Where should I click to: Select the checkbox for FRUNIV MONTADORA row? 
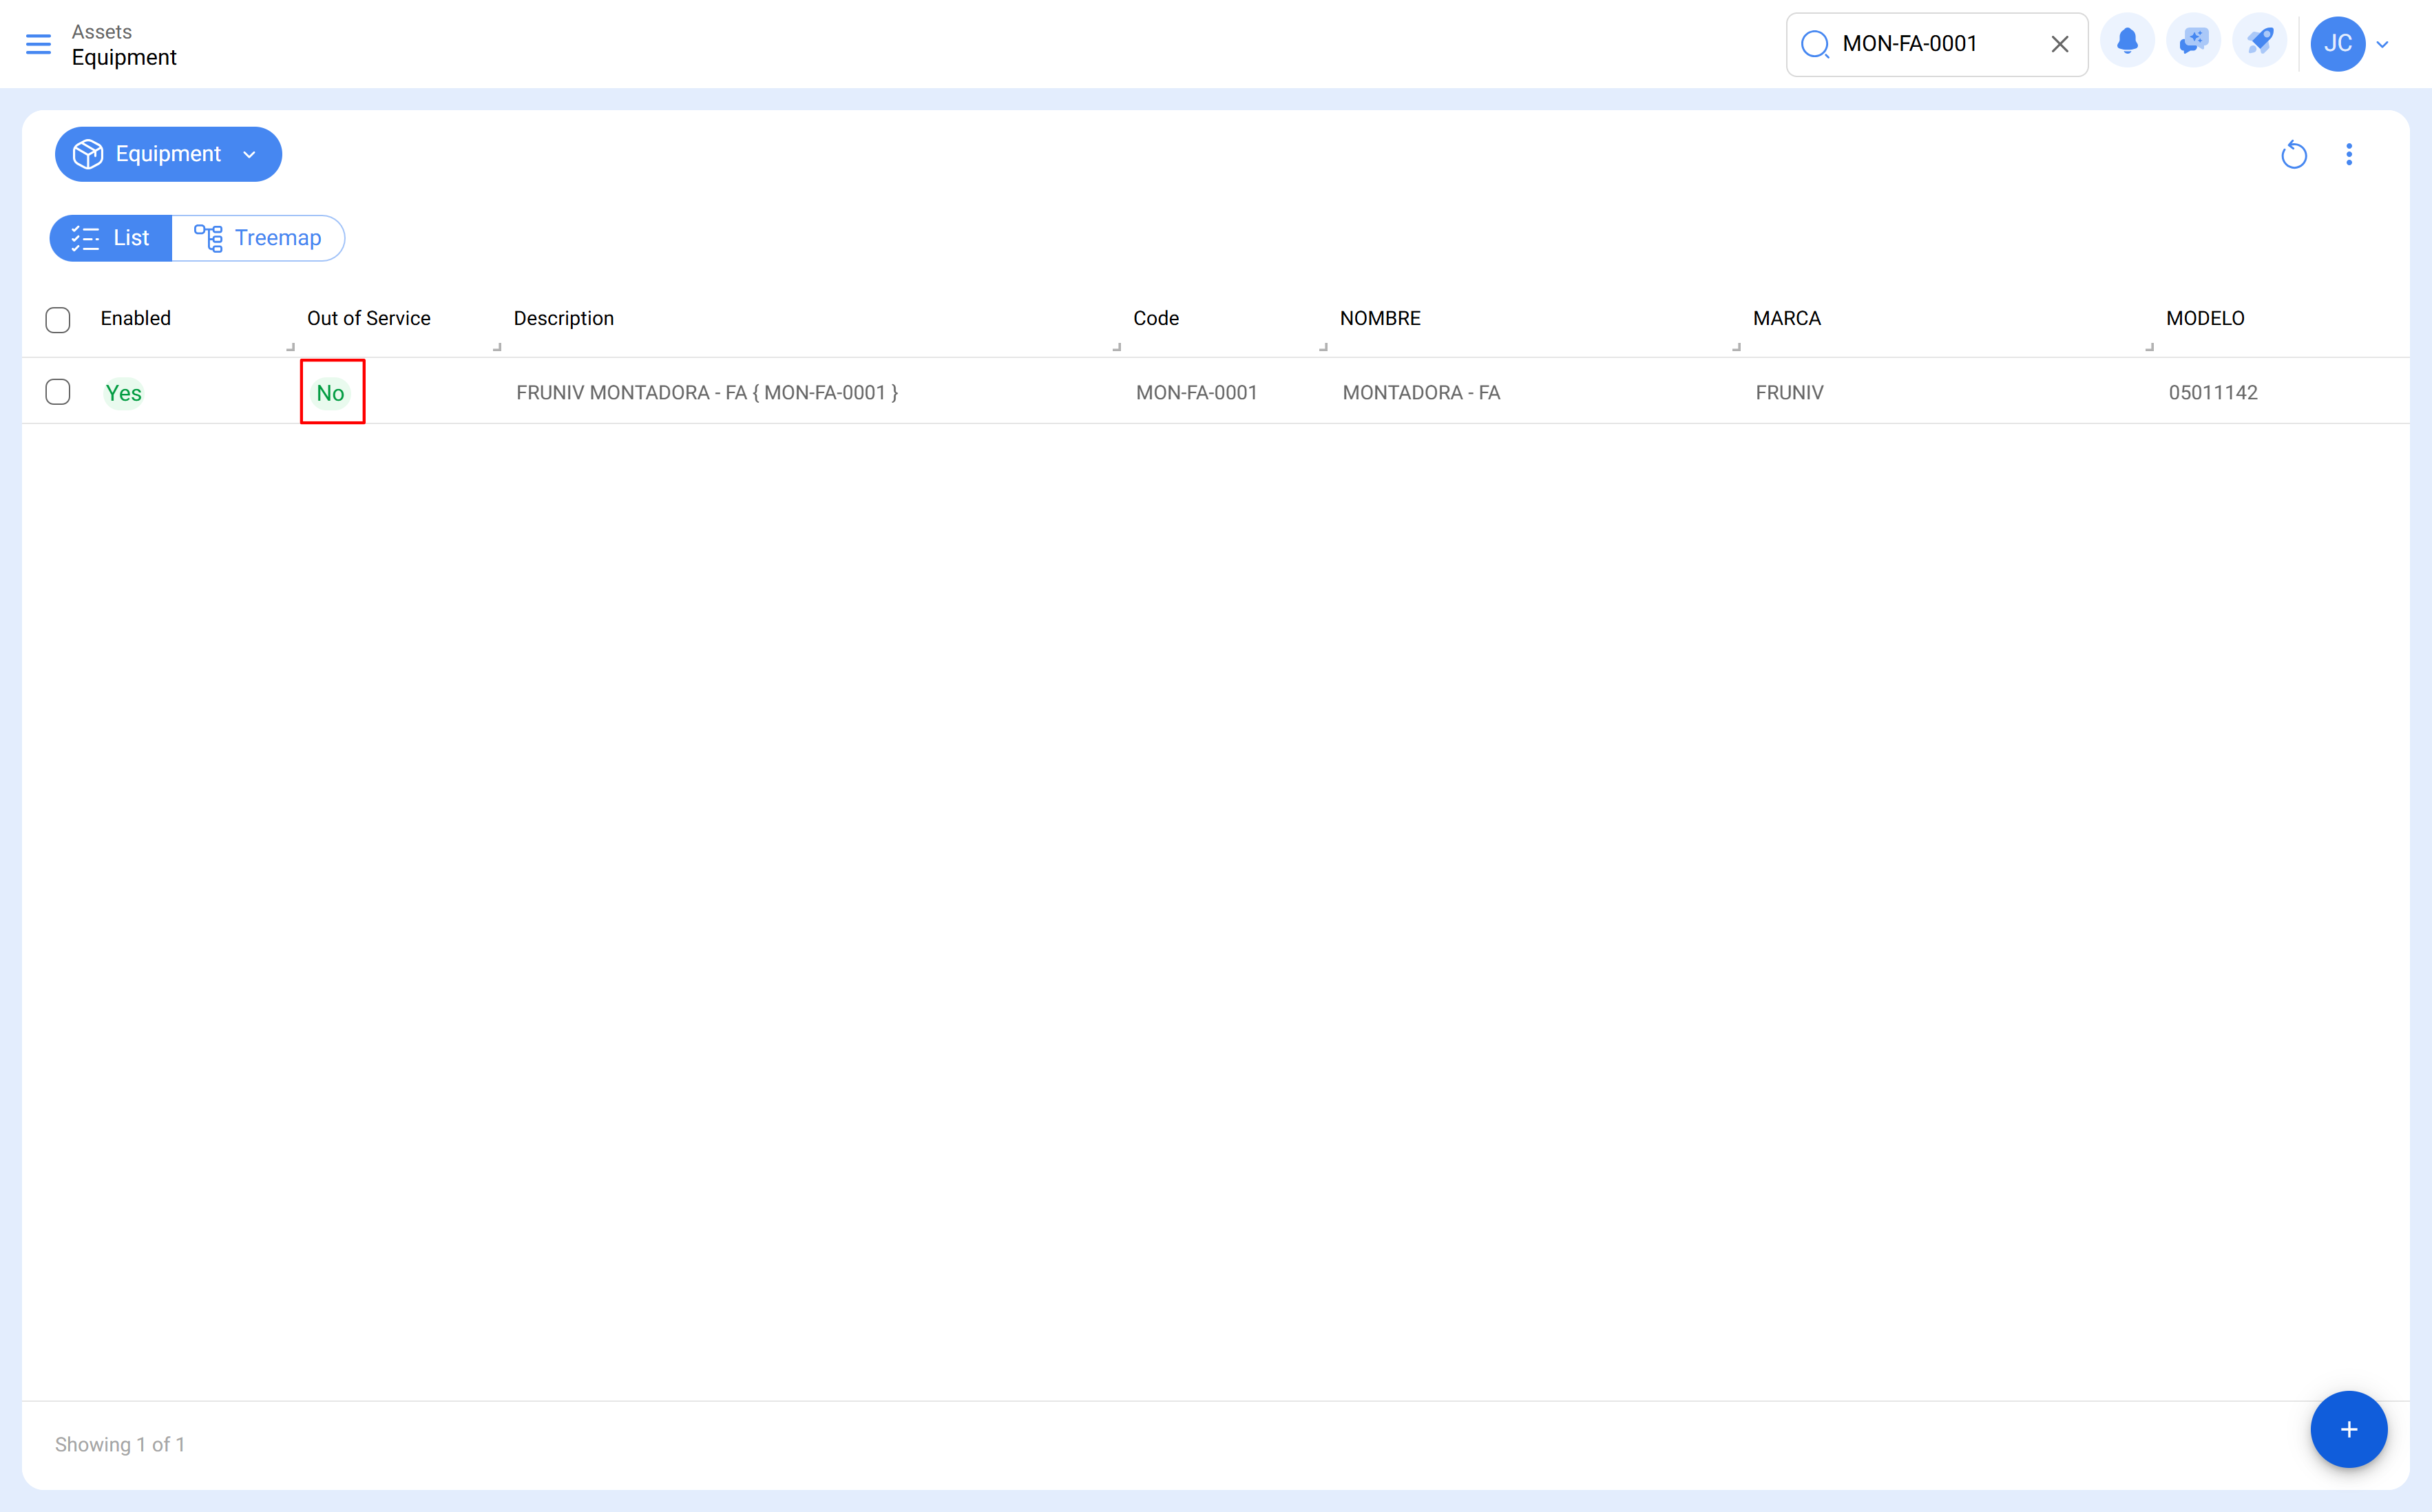(x=58, y=392)
